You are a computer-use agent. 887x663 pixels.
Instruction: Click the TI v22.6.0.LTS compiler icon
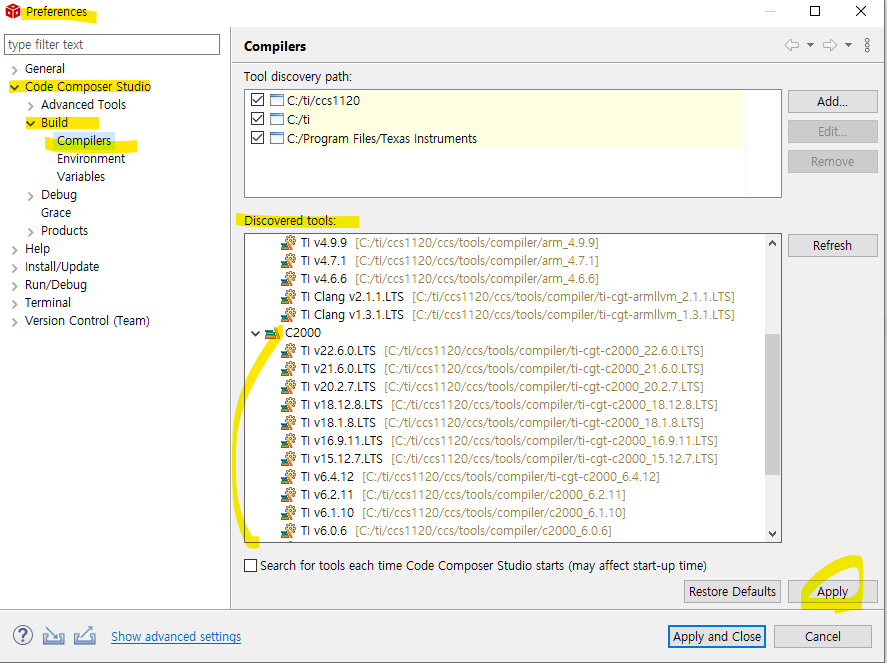coord(289,351)
